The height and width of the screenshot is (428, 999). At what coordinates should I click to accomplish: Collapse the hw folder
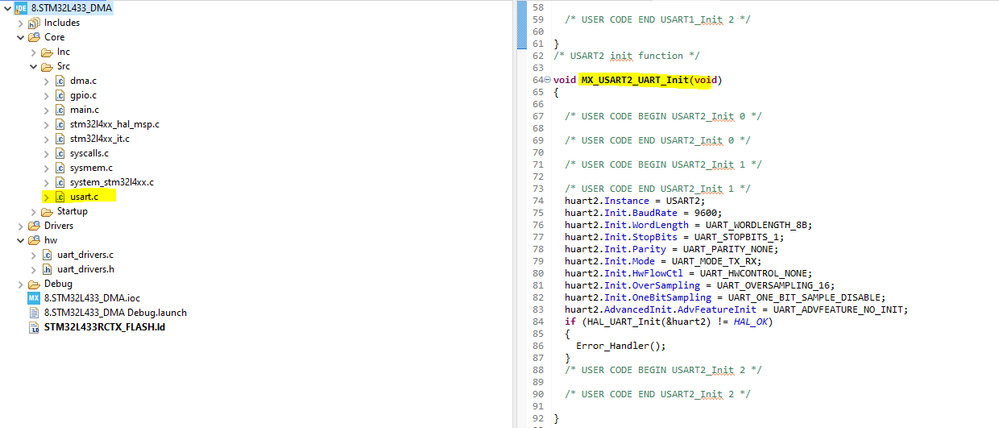20,241
